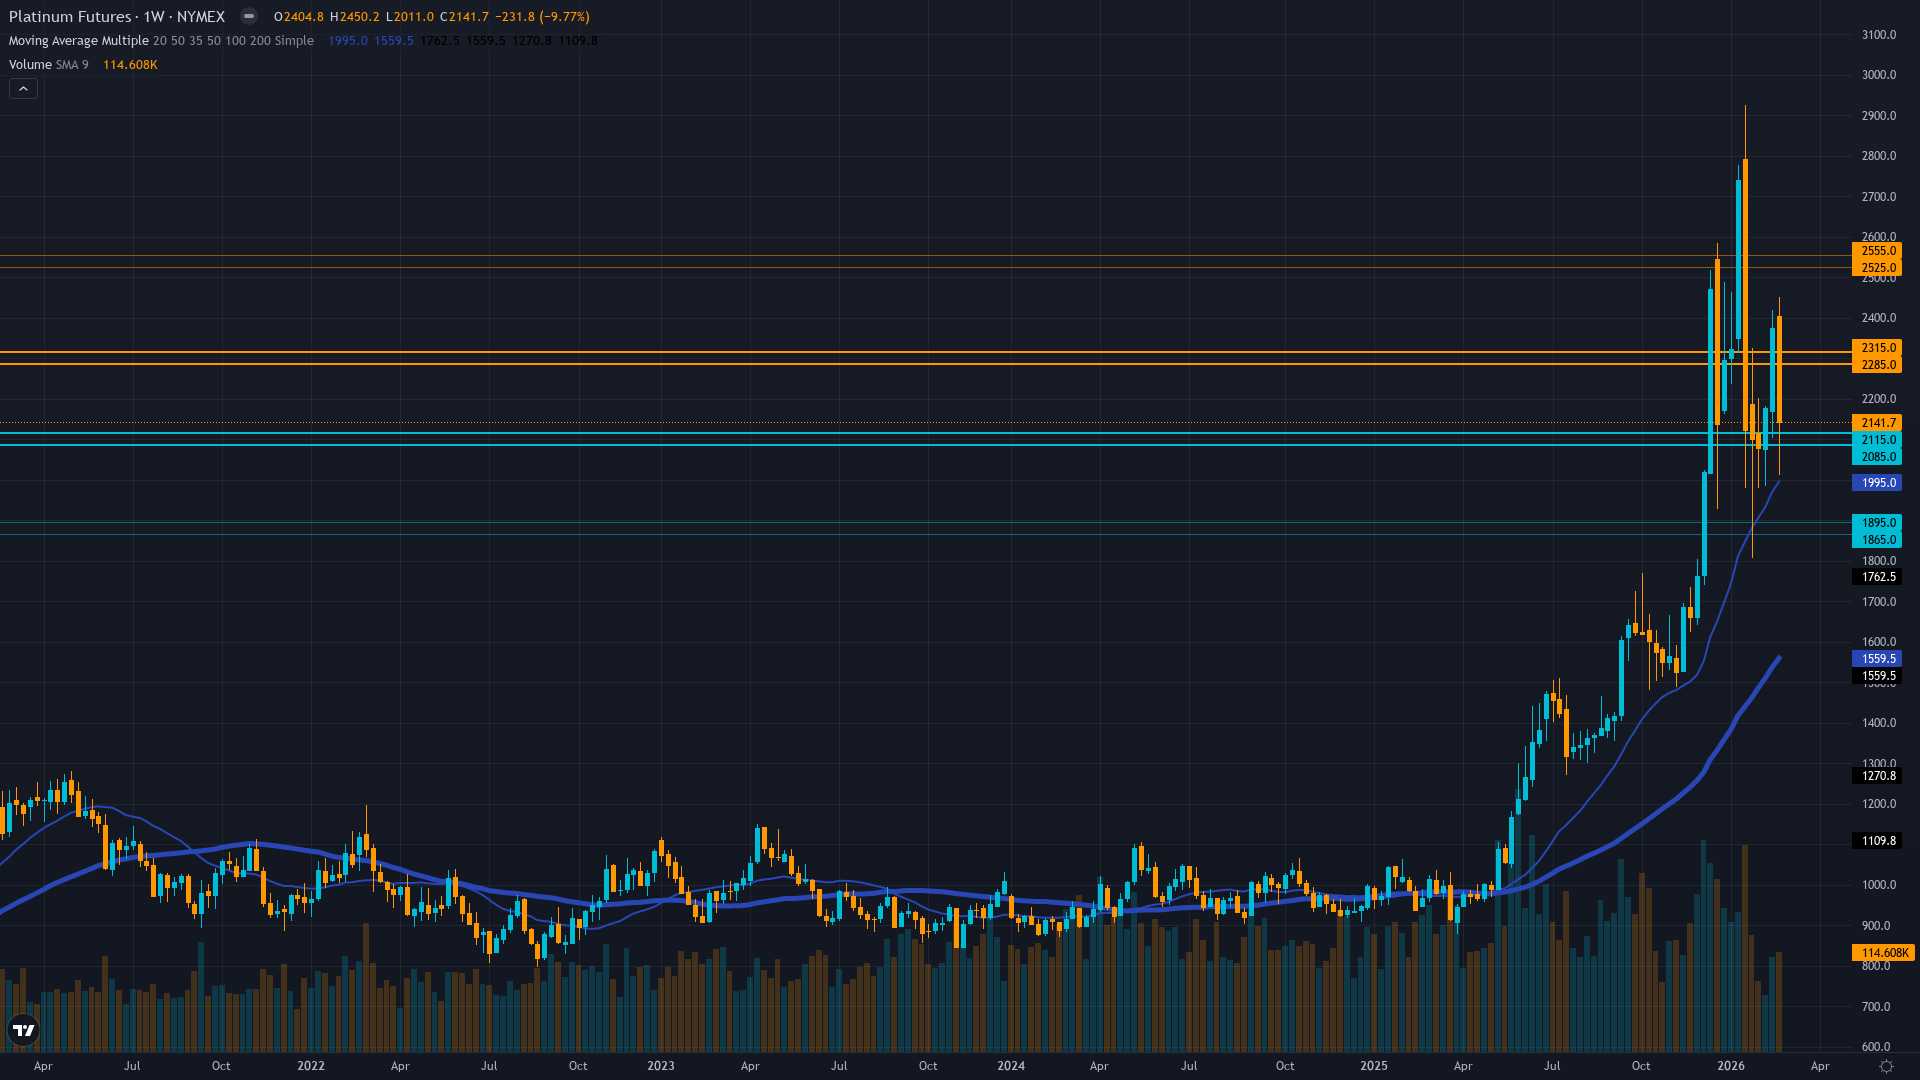Screen dimensions: 1920x1080
Task: Click the change value −231.8 (−9.77%)
Action: click(x=542, y=17)
